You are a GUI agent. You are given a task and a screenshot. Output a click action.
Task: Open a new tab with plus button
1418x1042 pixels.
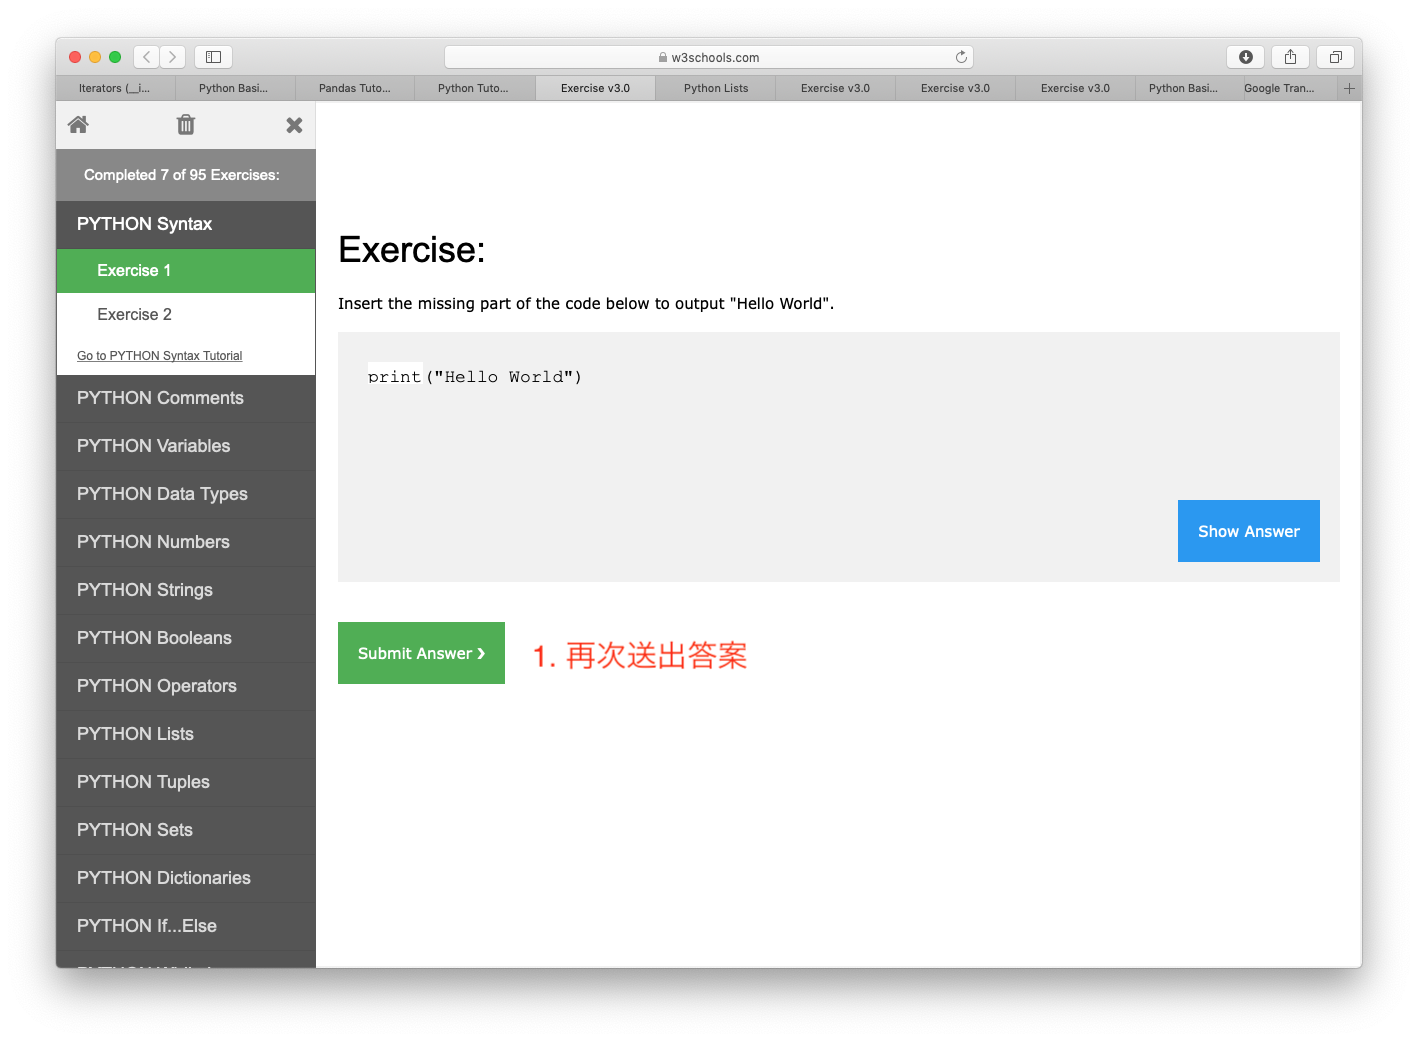(x=1349, y=88)
